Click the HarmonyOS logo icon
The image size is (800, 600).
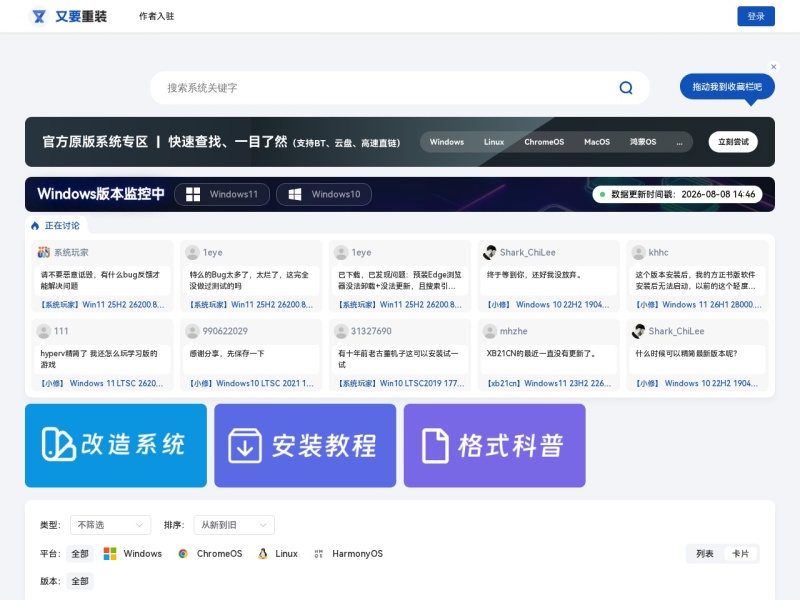tap(318, 554)
